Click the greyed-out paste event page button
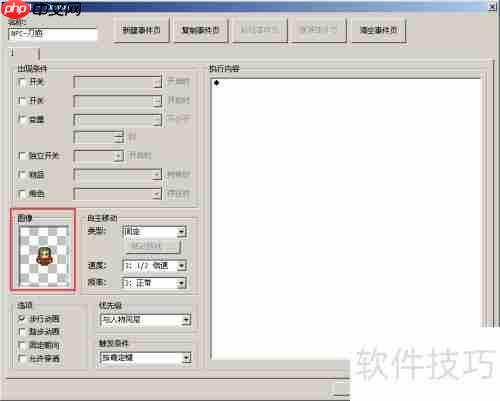The image size is (500, 401). point(259,30)
